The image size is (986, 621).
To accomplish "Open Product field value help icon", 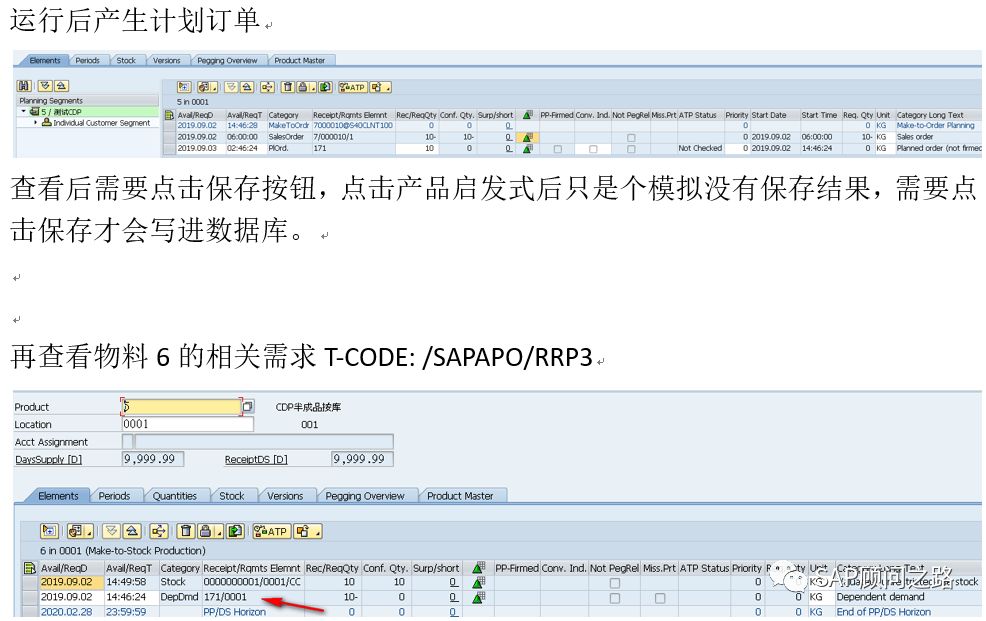I will click(247, 406).
